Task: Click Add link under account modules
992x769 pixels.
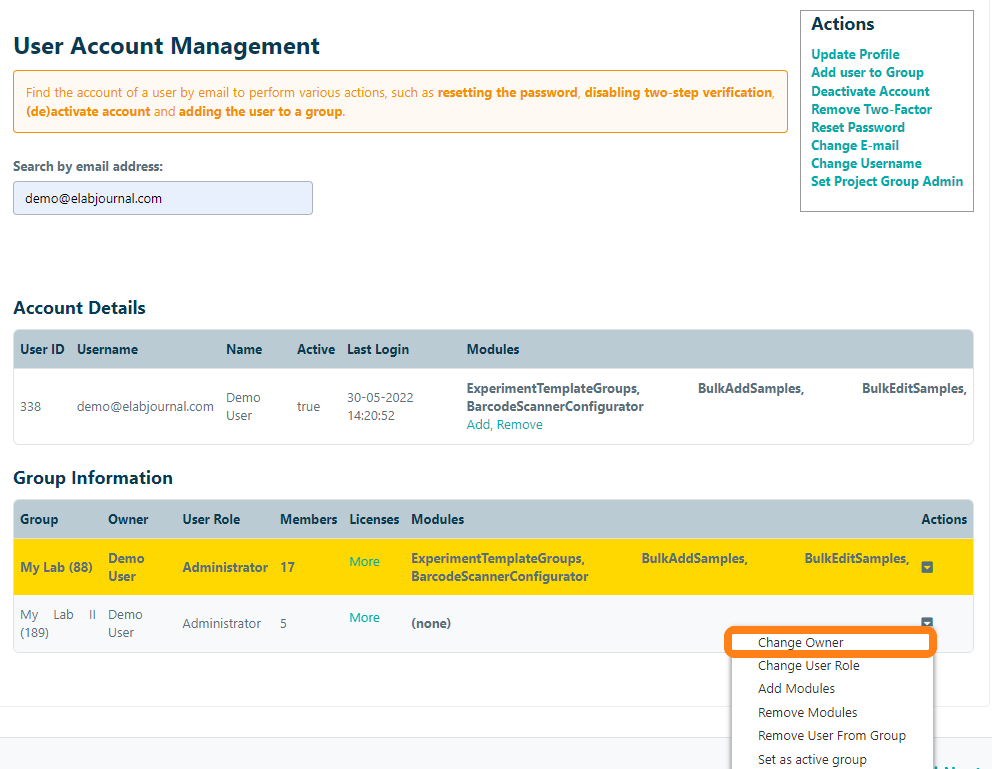Action: 478,425
